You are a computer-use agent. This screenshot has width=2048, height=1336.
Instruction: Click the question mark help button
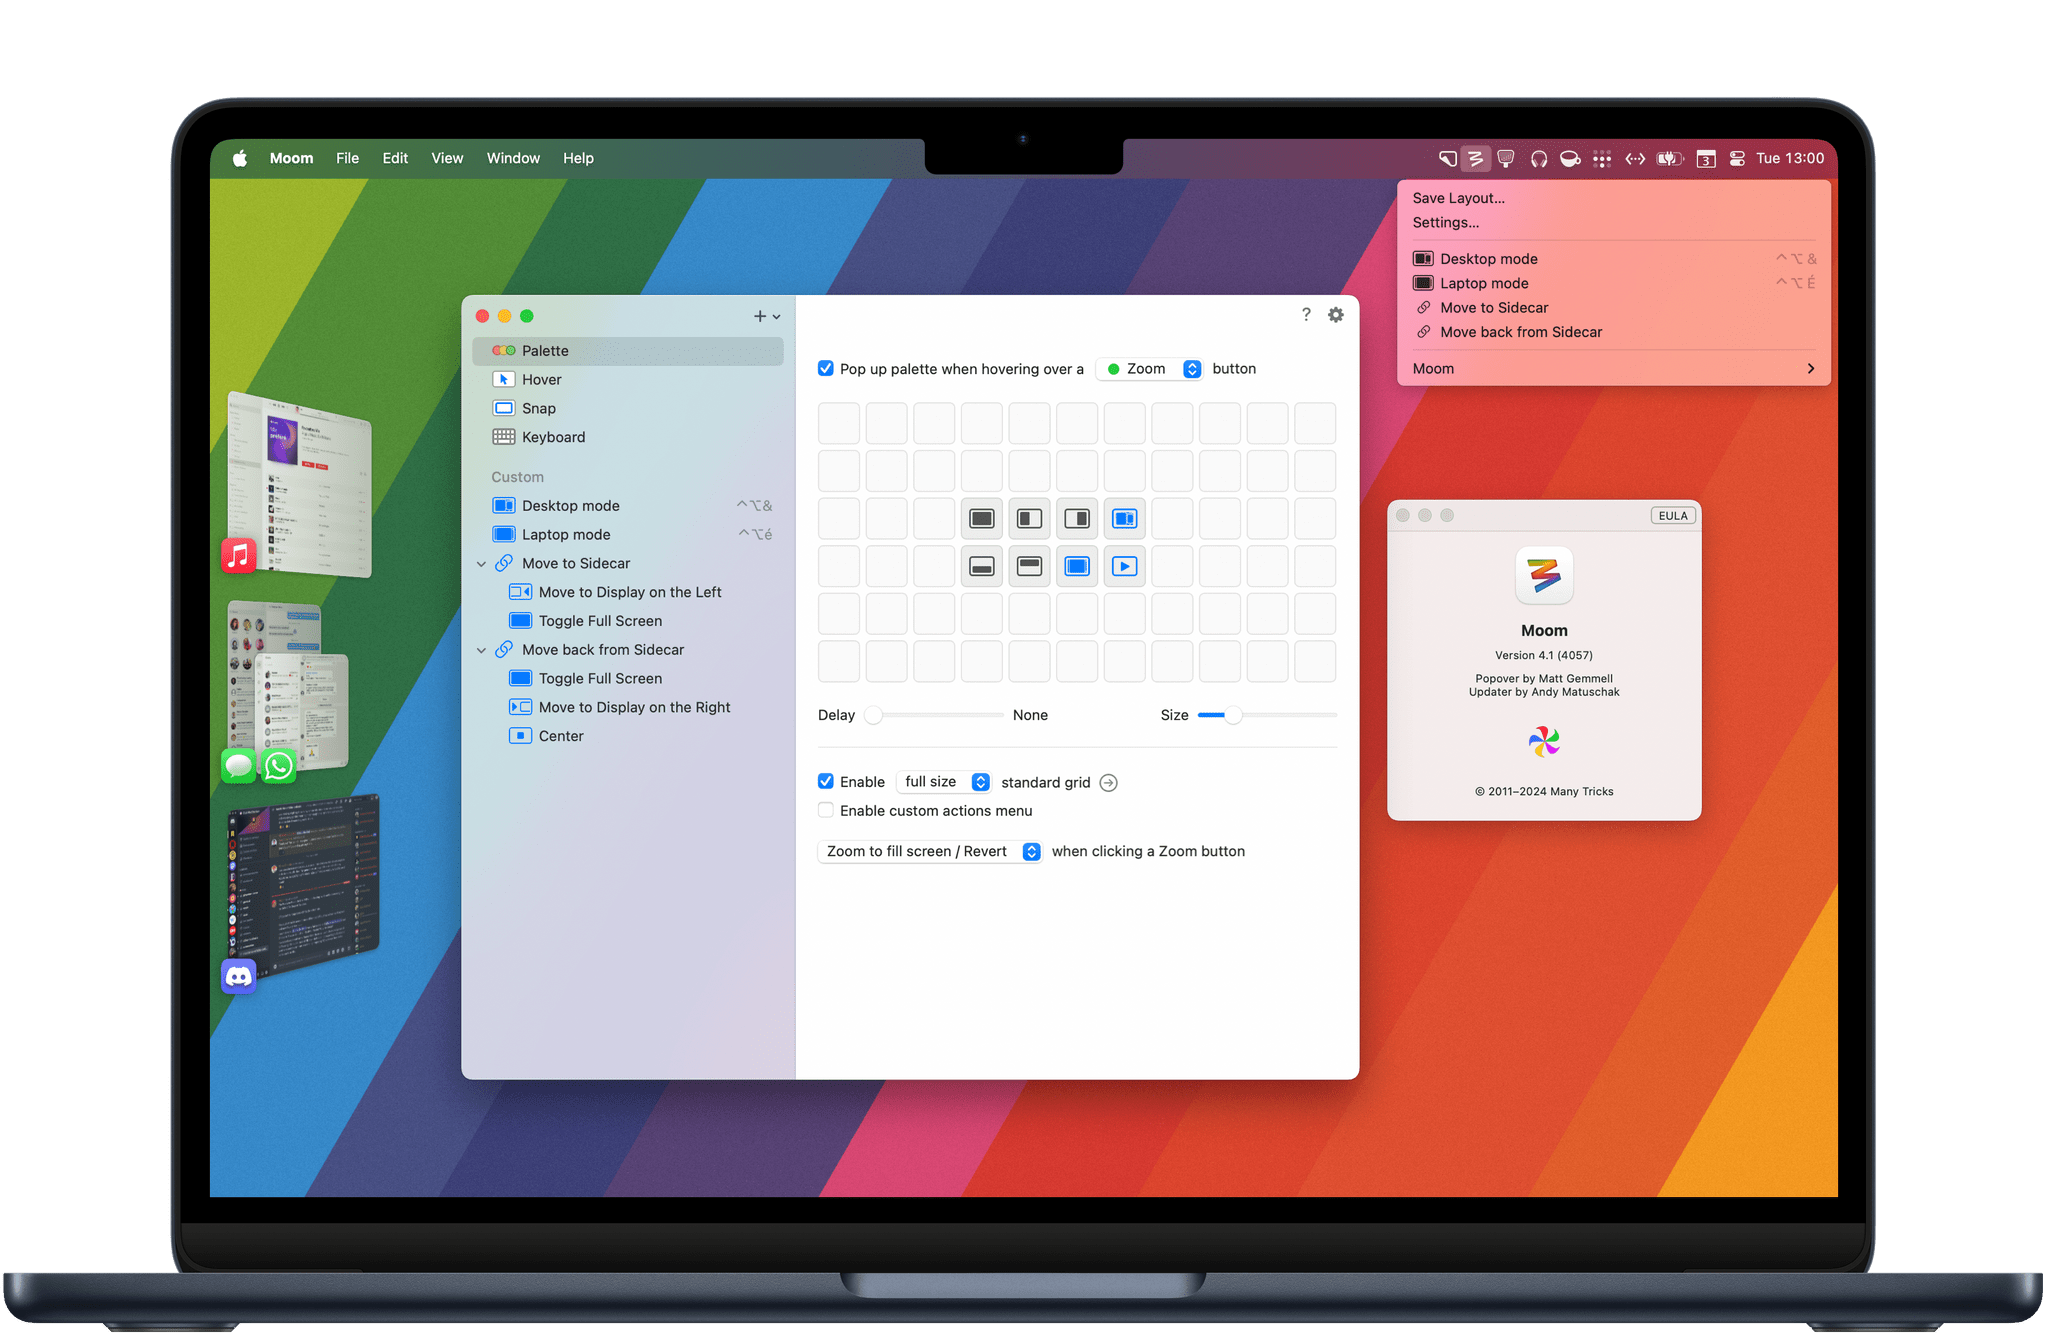pos(1306,315)
